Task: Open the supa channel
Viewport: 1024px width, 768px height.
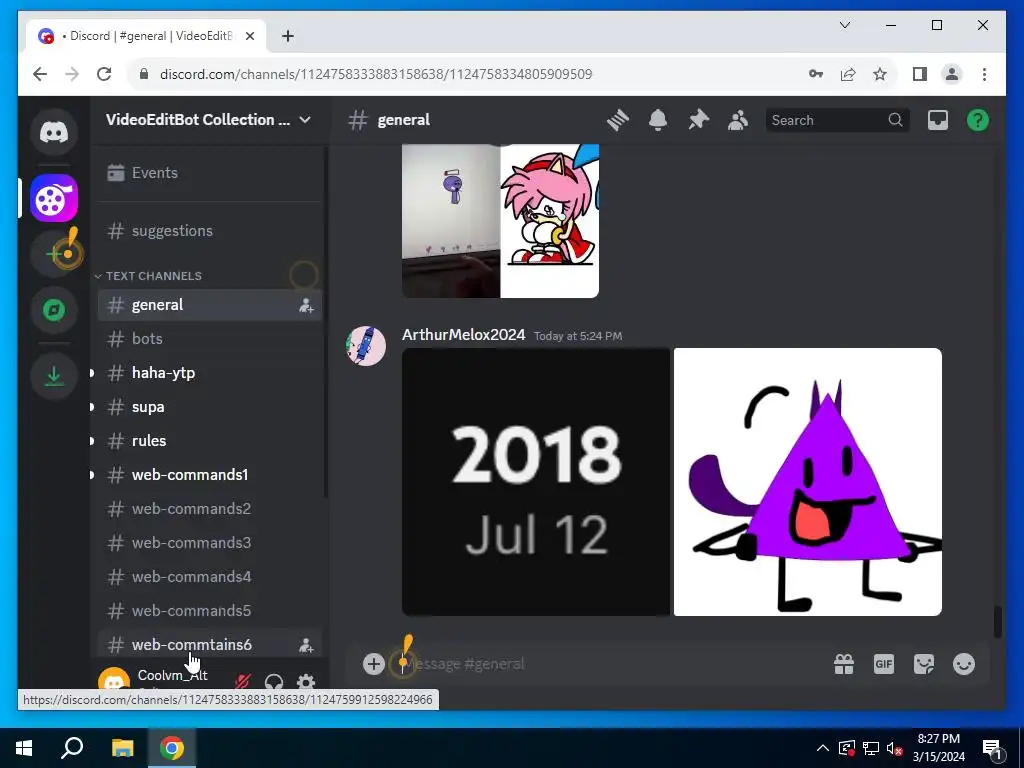Action: [x=209, y=407]
